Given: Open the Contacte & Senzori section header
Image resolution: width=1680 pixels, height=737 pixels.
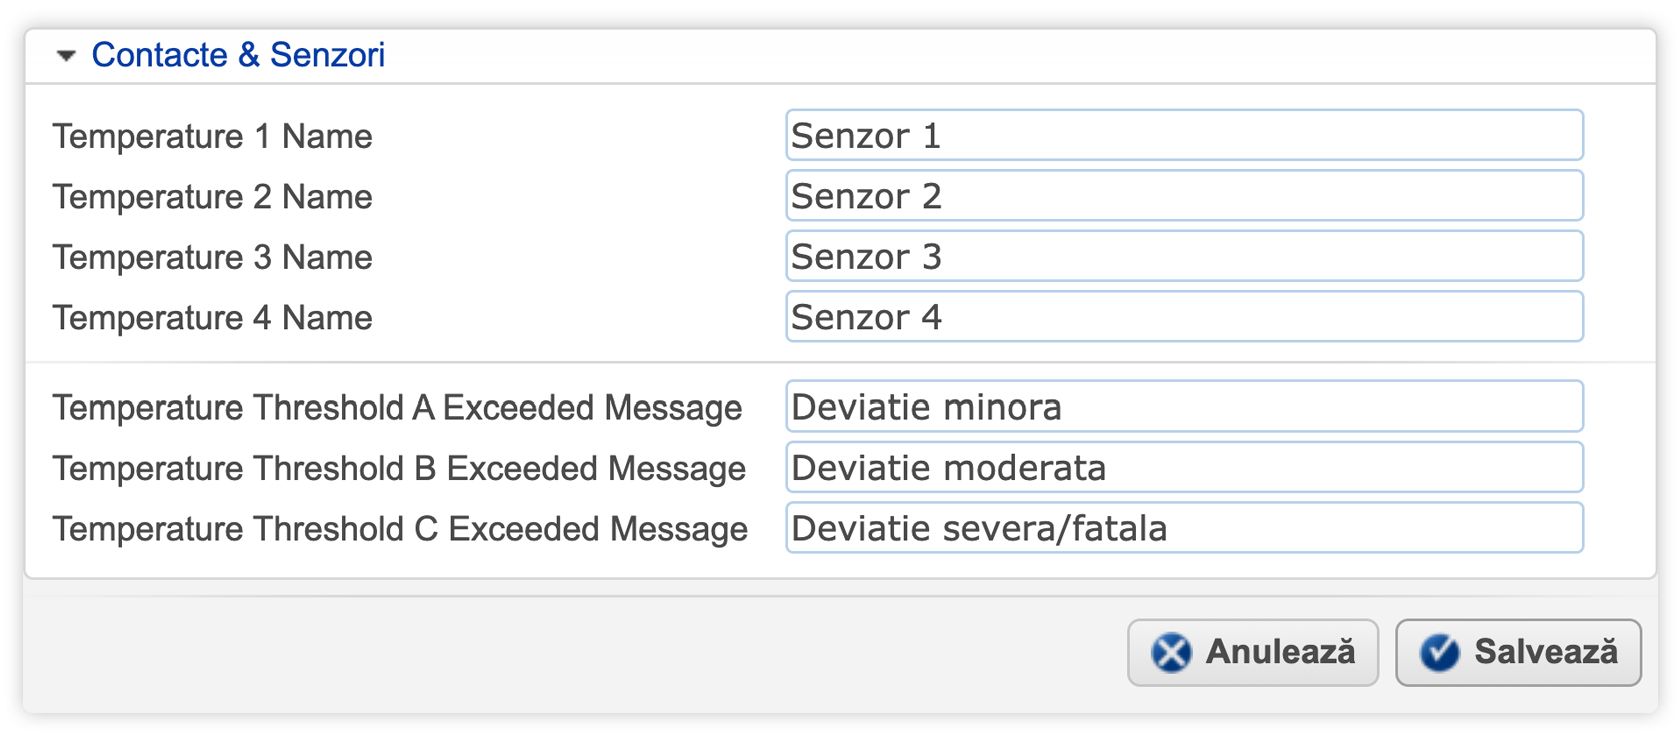Looking at the screenshot, I should (238, 56).
